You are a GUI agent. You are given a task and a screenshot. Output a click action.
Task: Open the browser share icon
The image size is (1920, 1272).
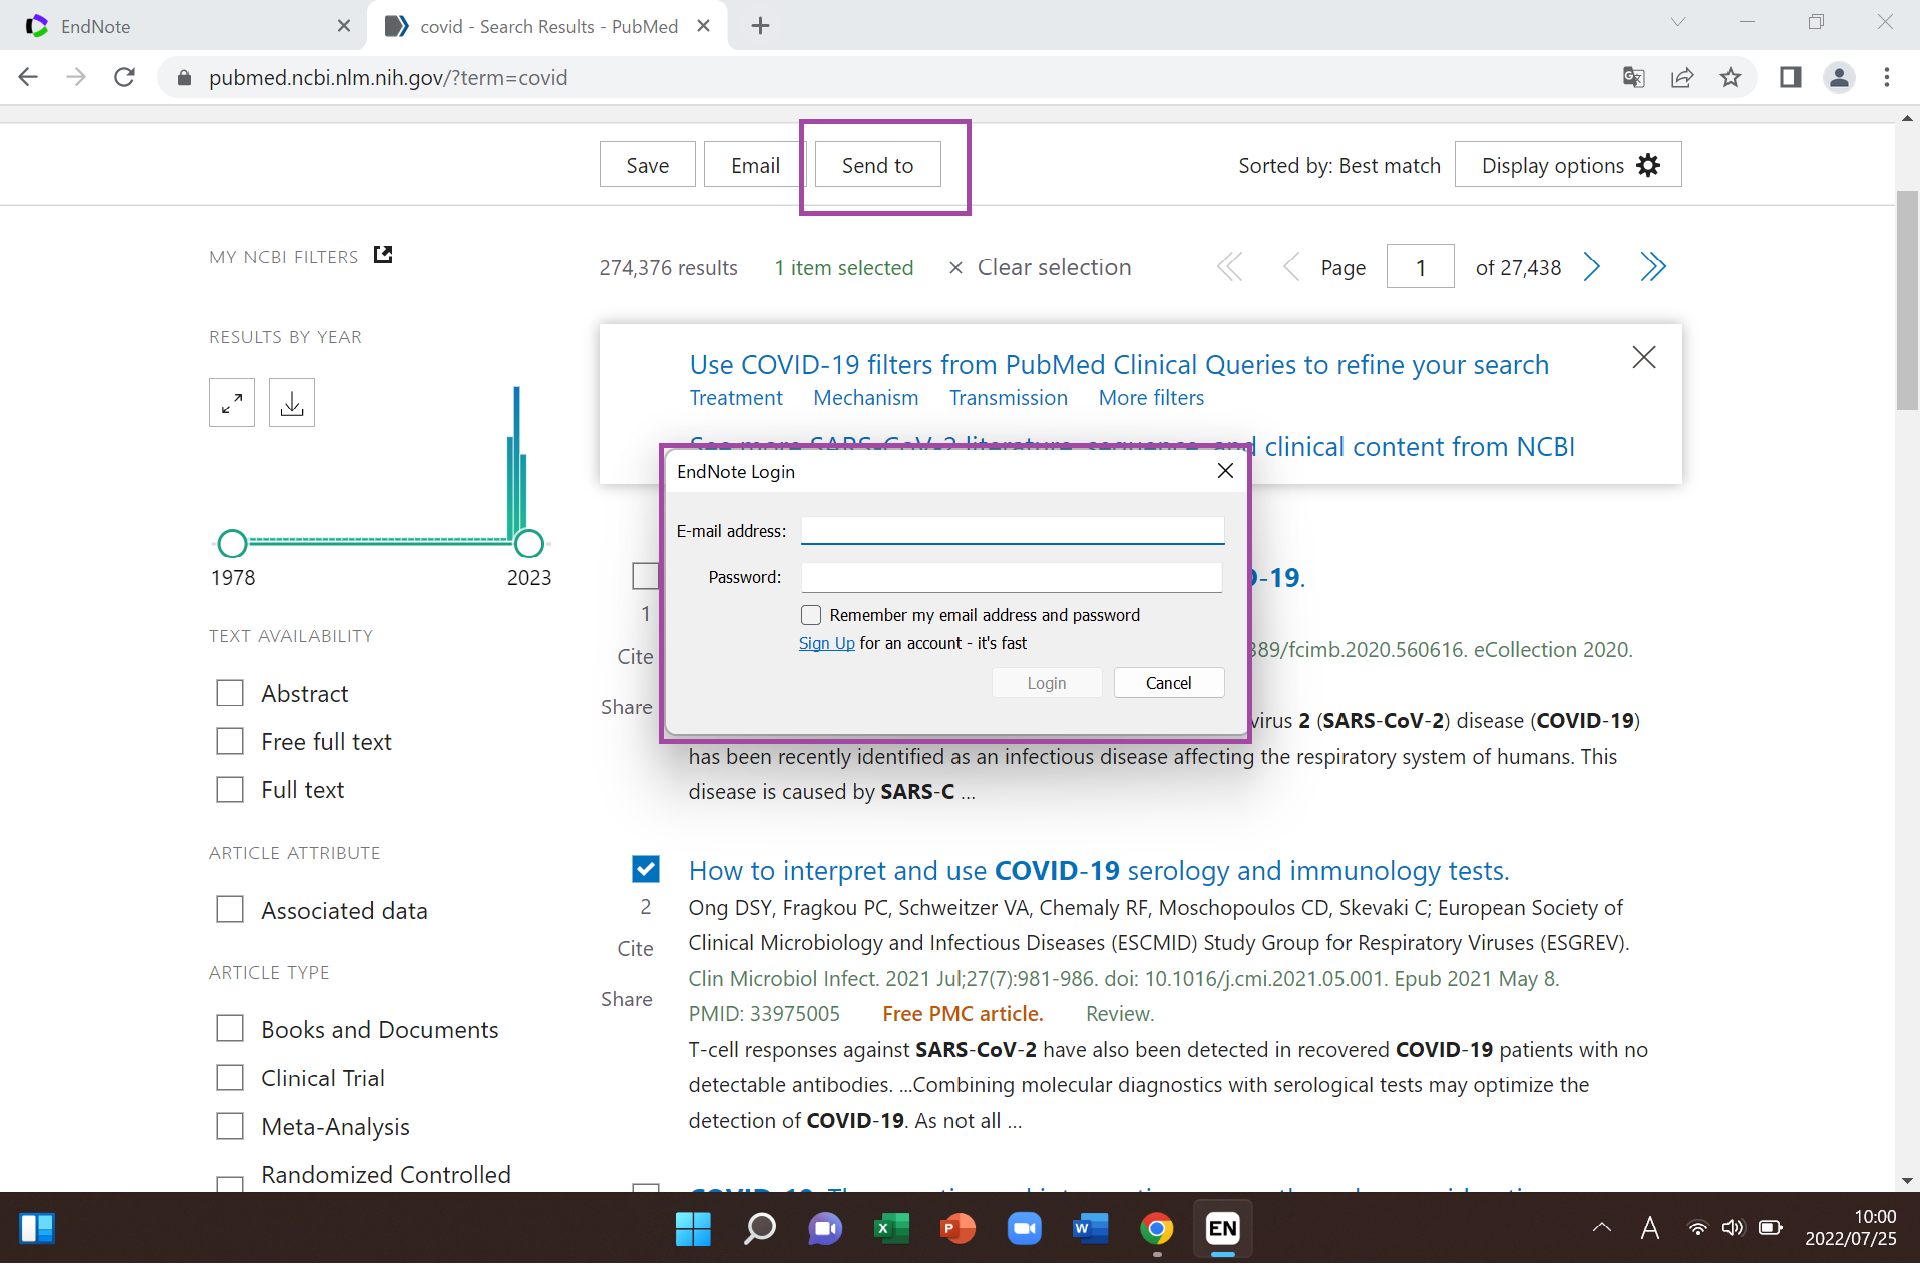(x=1683, y=77)
